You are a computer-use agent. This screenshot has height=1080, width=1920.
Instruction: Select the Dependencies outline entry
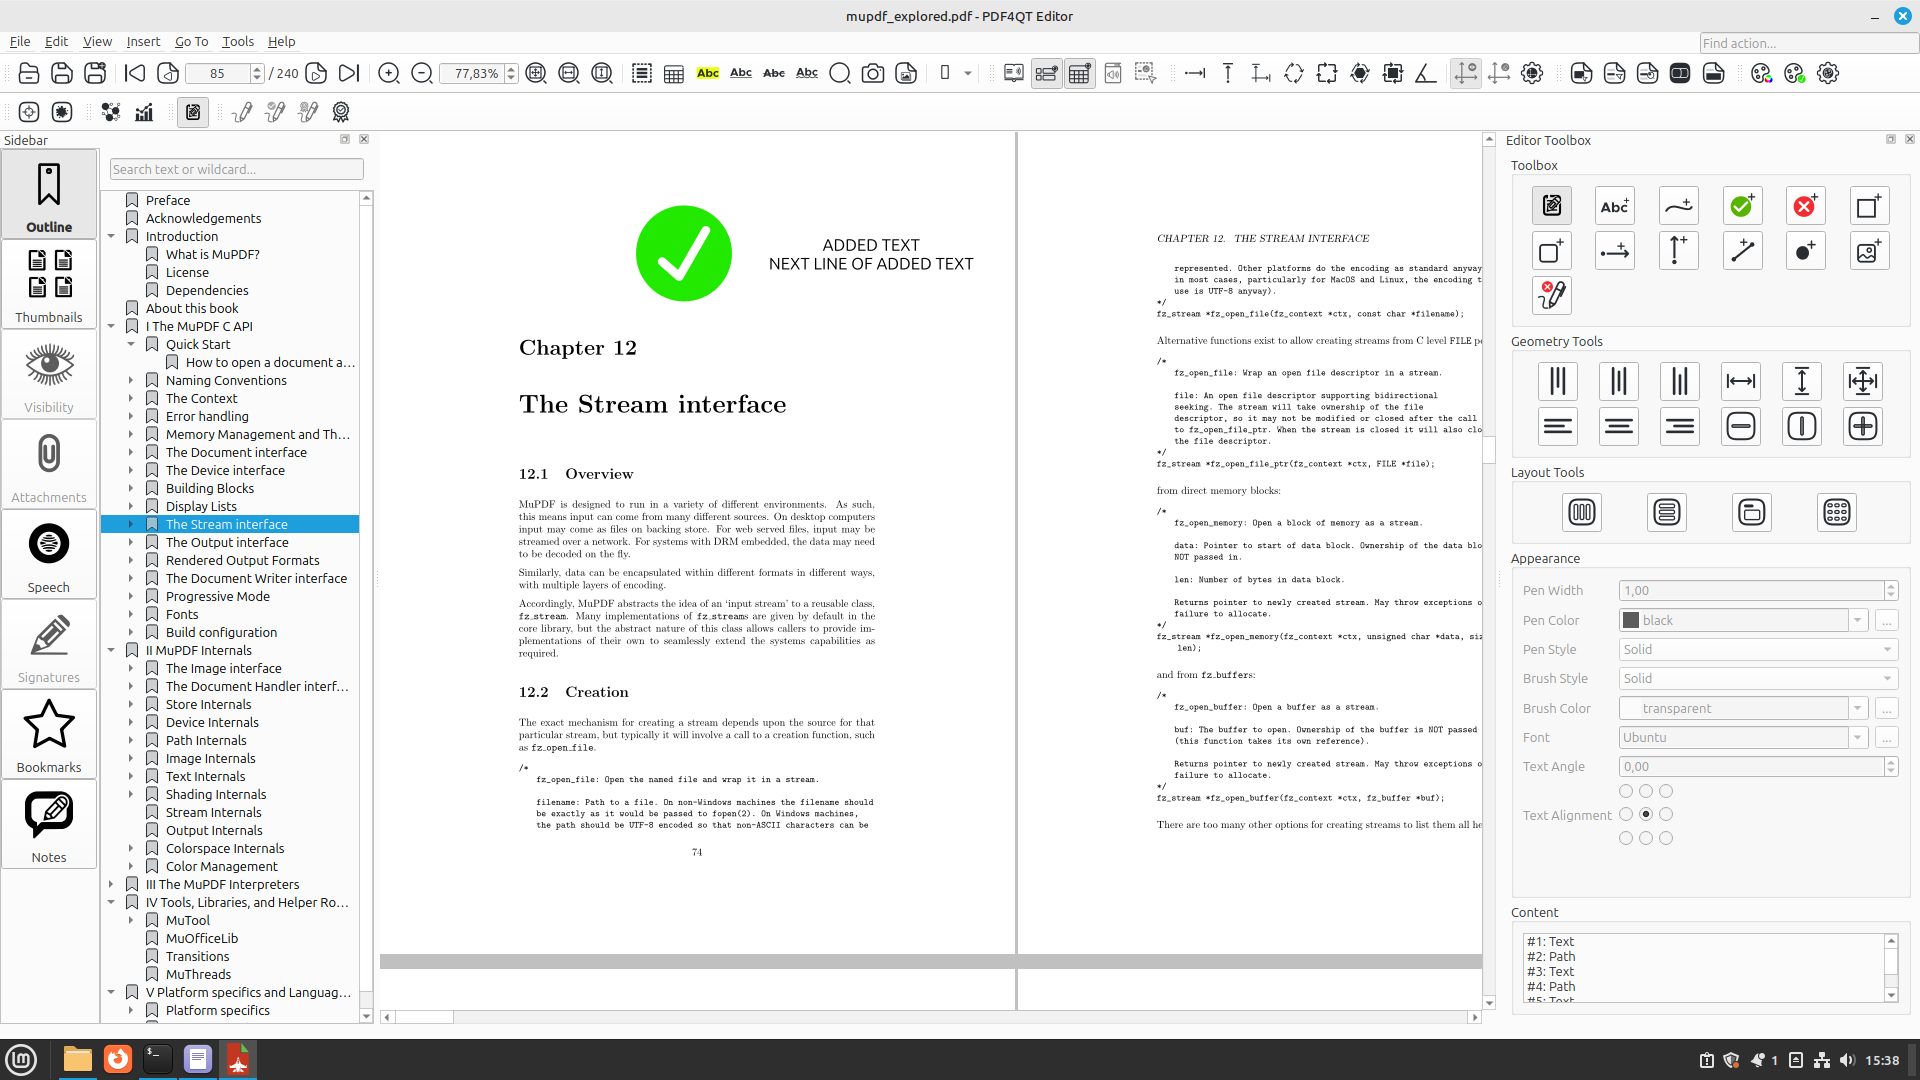(x=207, y=291)
